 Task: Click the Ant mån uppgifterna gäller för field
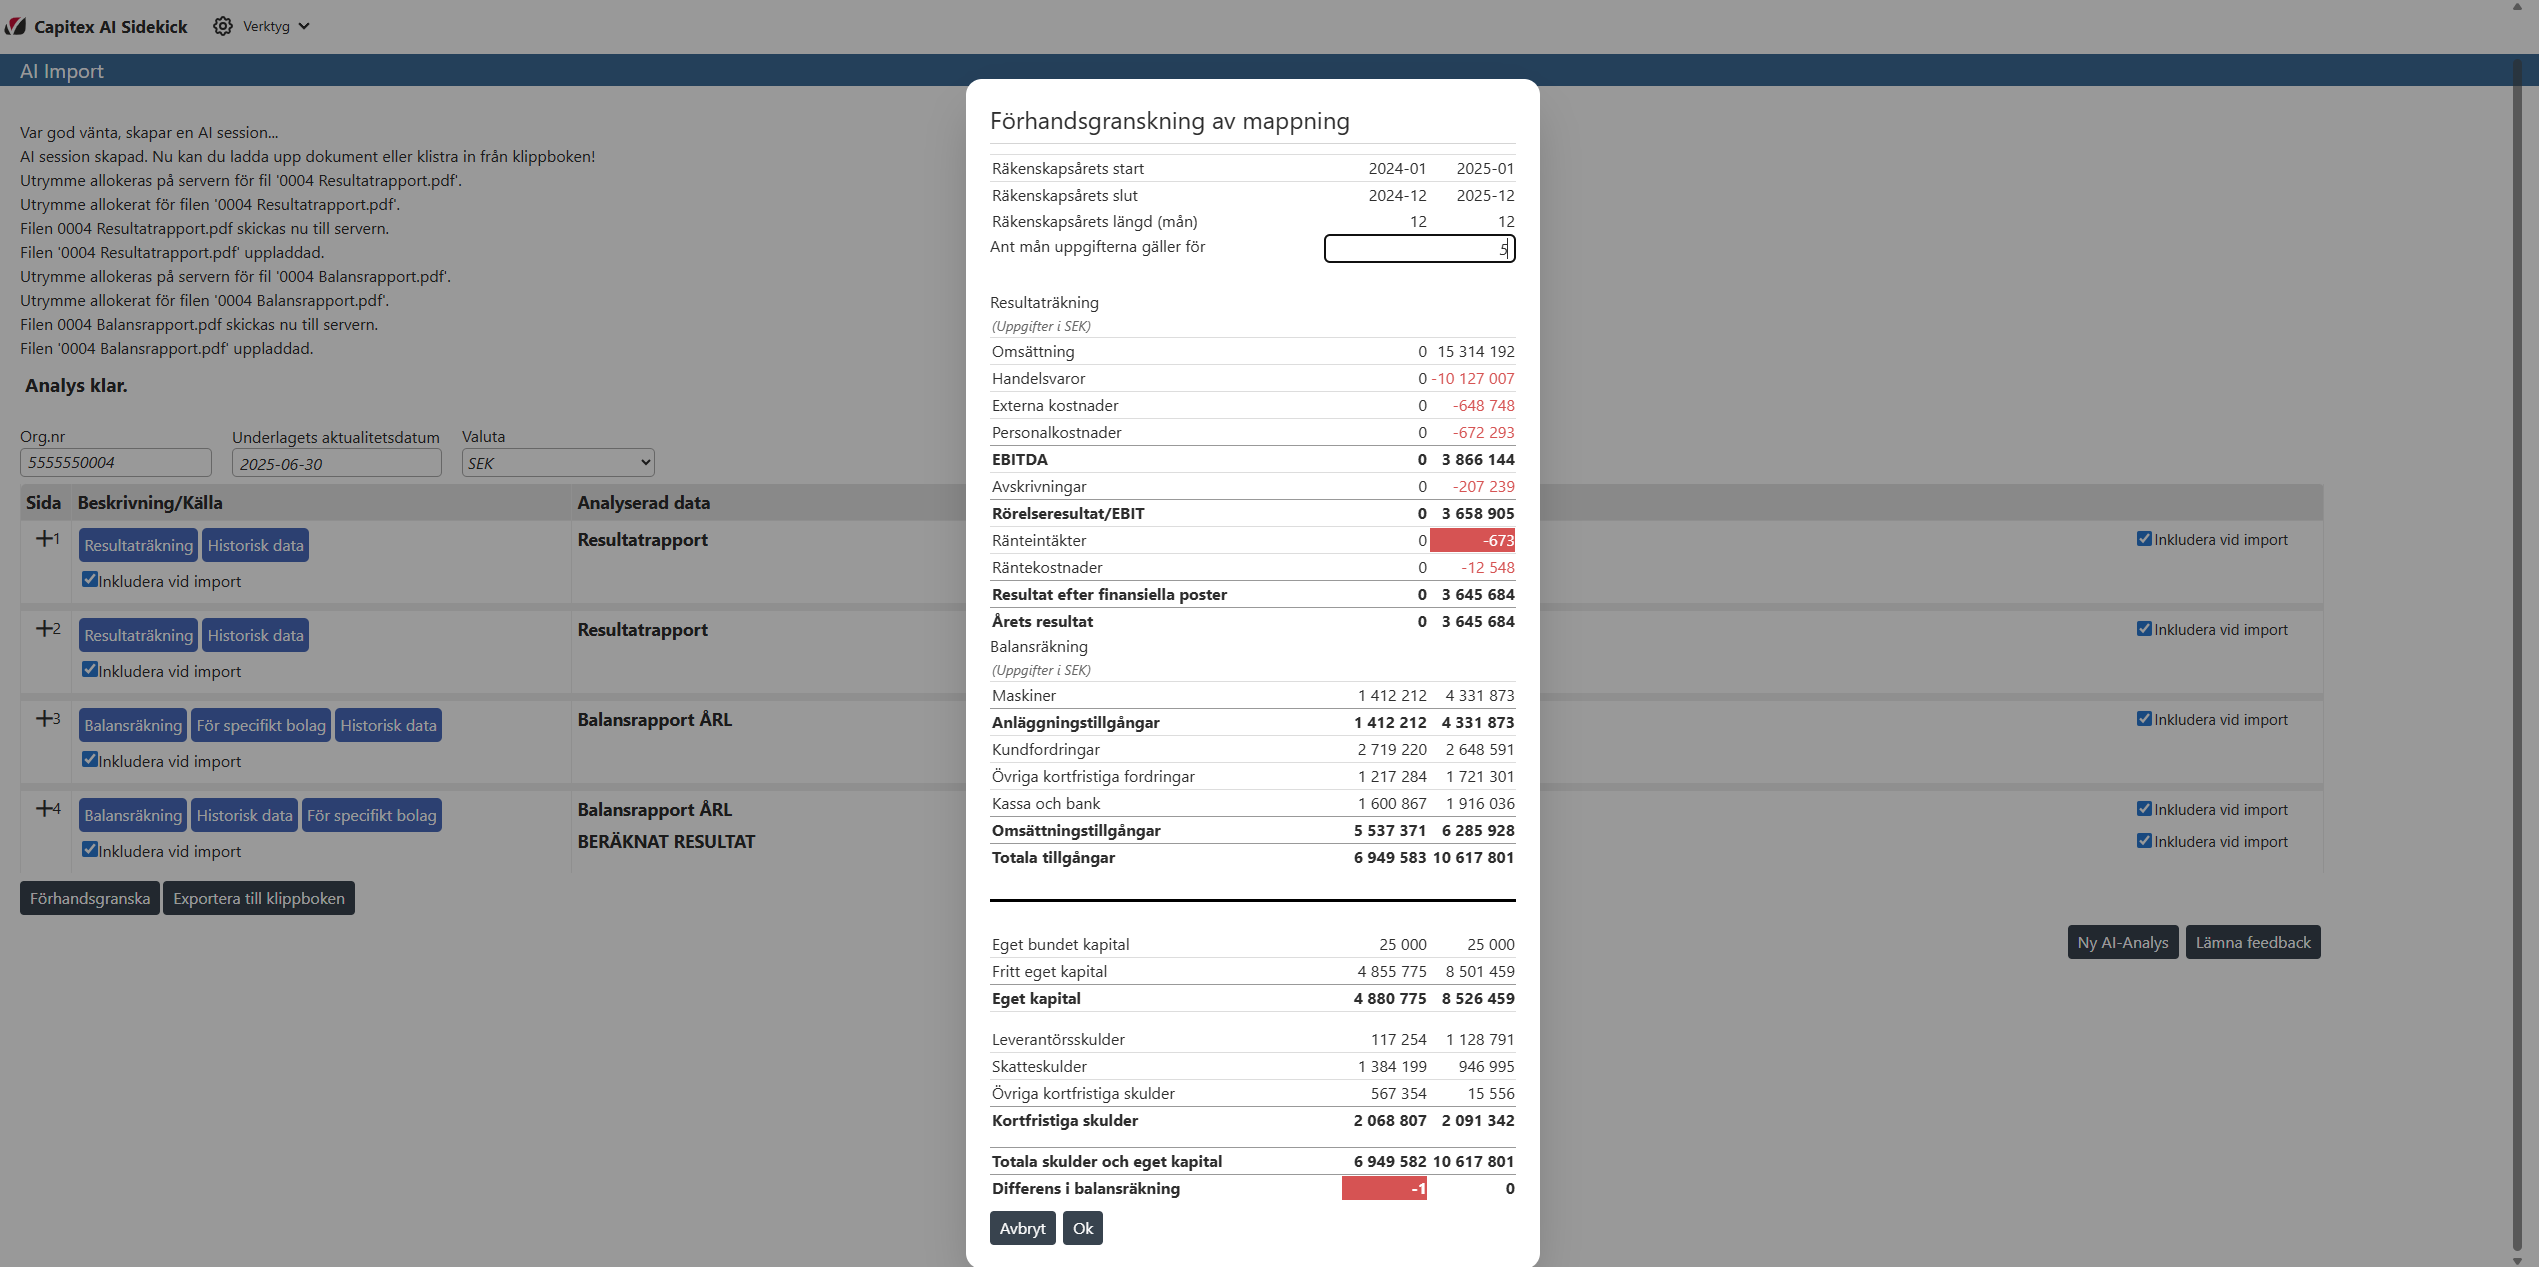click(x=1418, y=248)
